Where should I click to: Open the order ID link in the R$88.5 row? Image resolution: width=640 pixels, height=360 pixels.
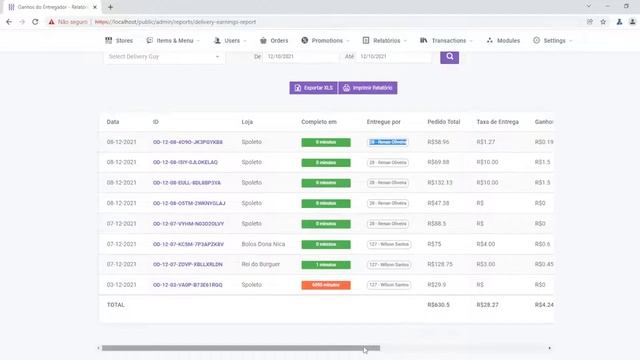click(x=188, y=224)
